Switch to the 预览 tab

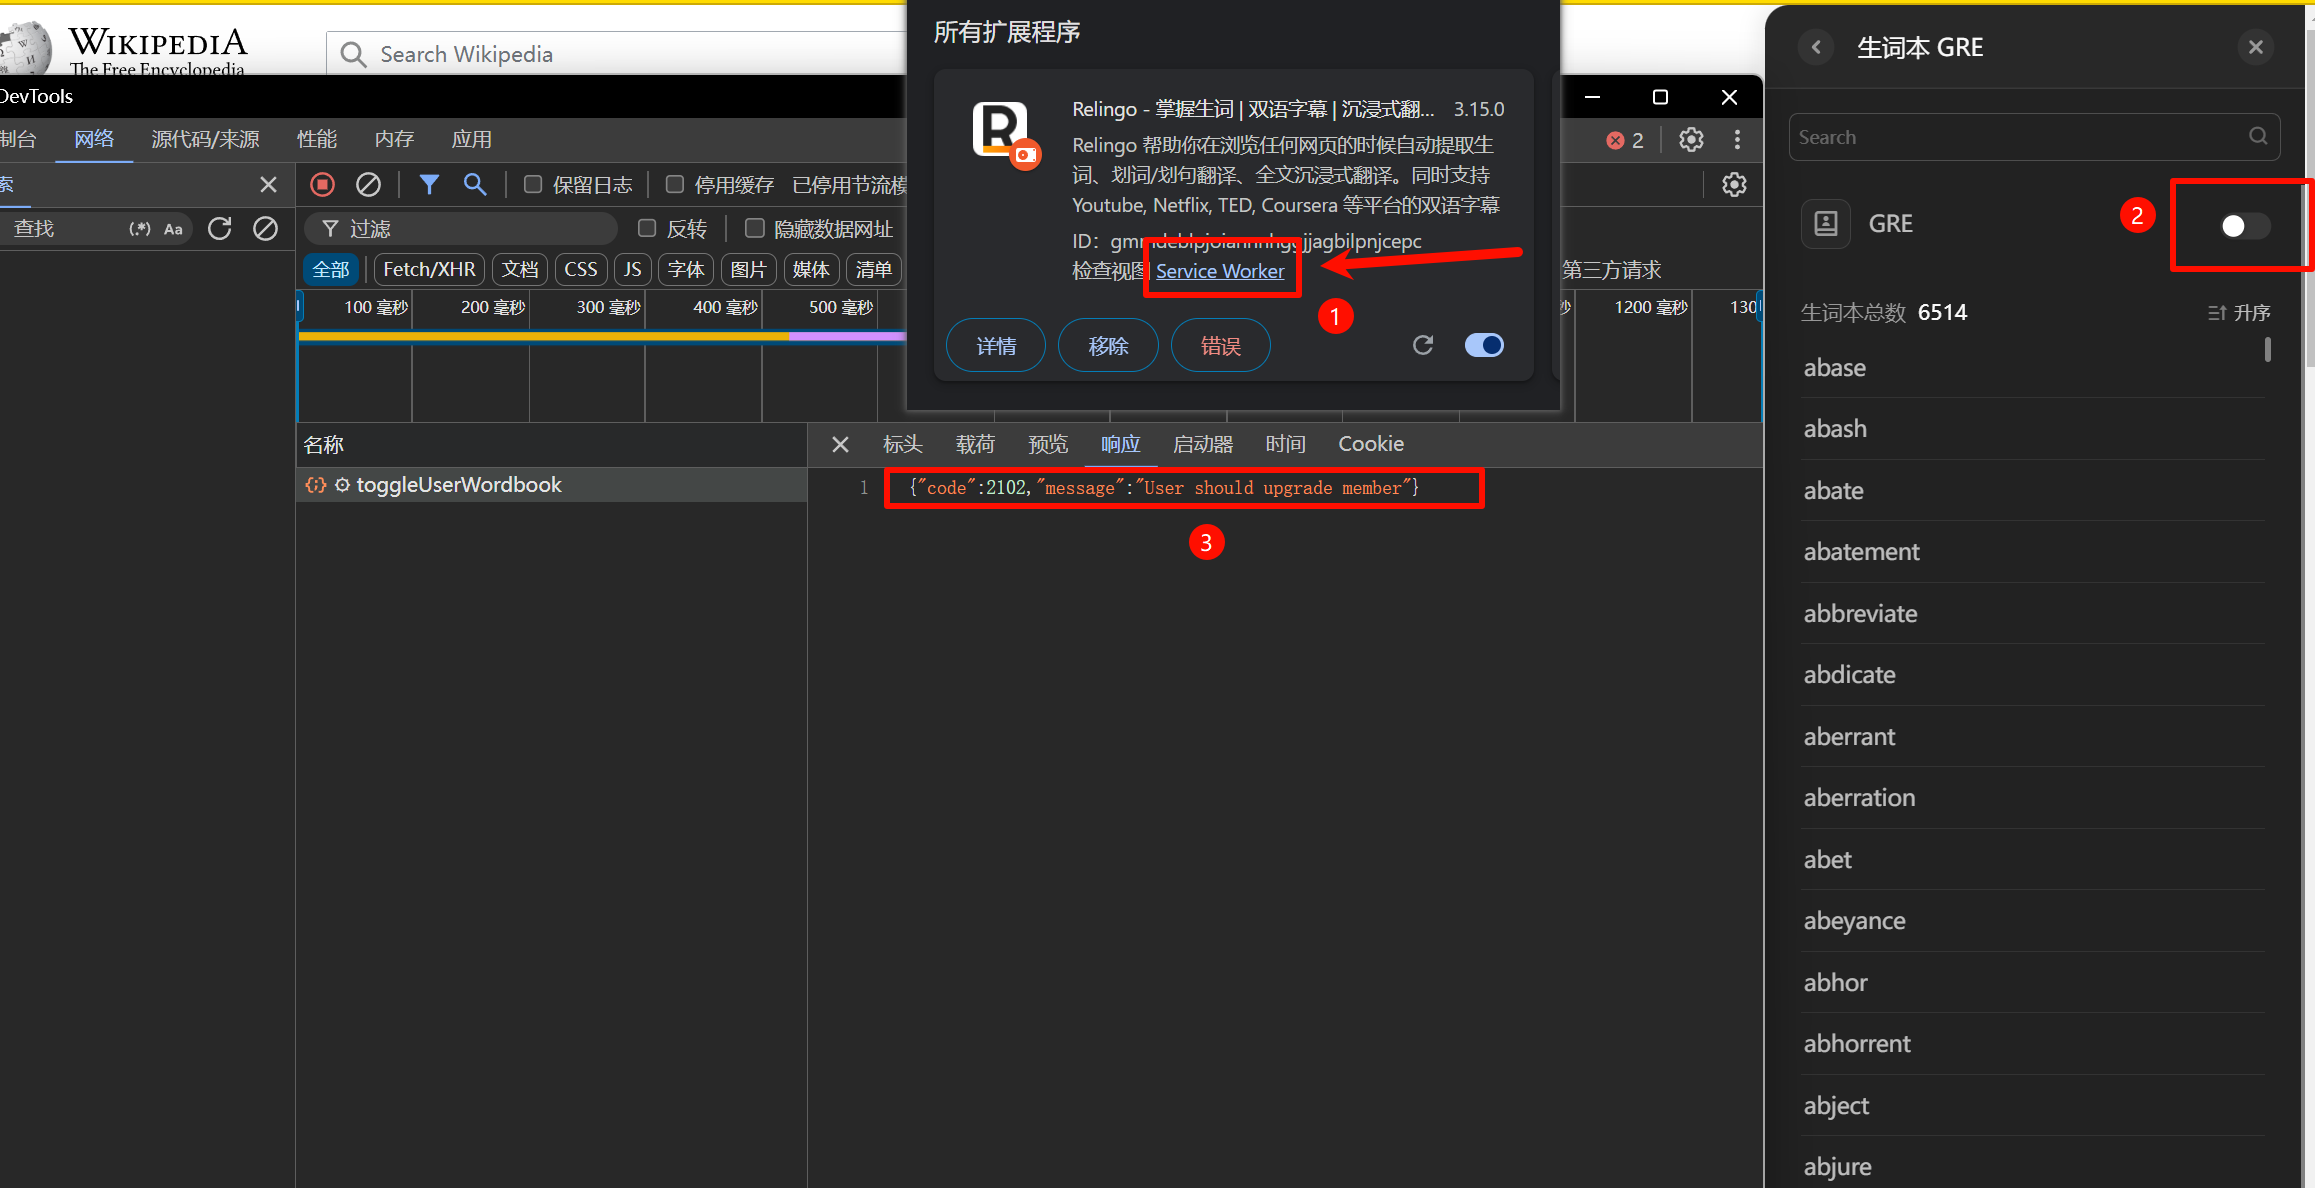click(1048, 444)
